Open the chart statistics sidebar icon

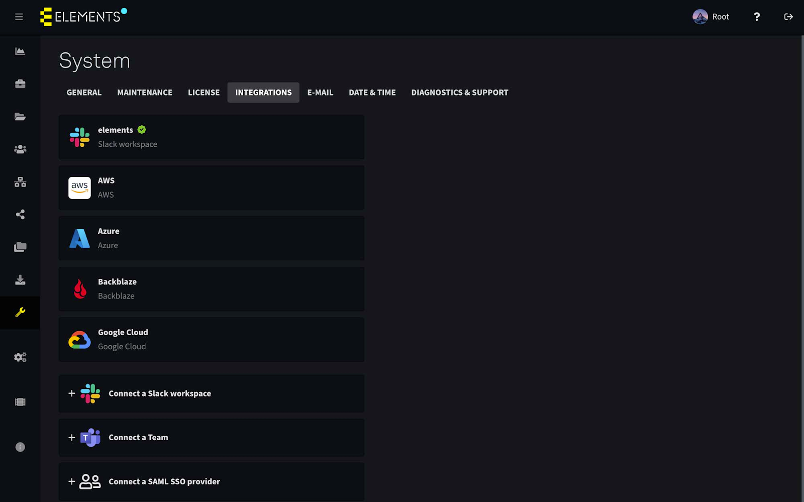tap(20, 51)
